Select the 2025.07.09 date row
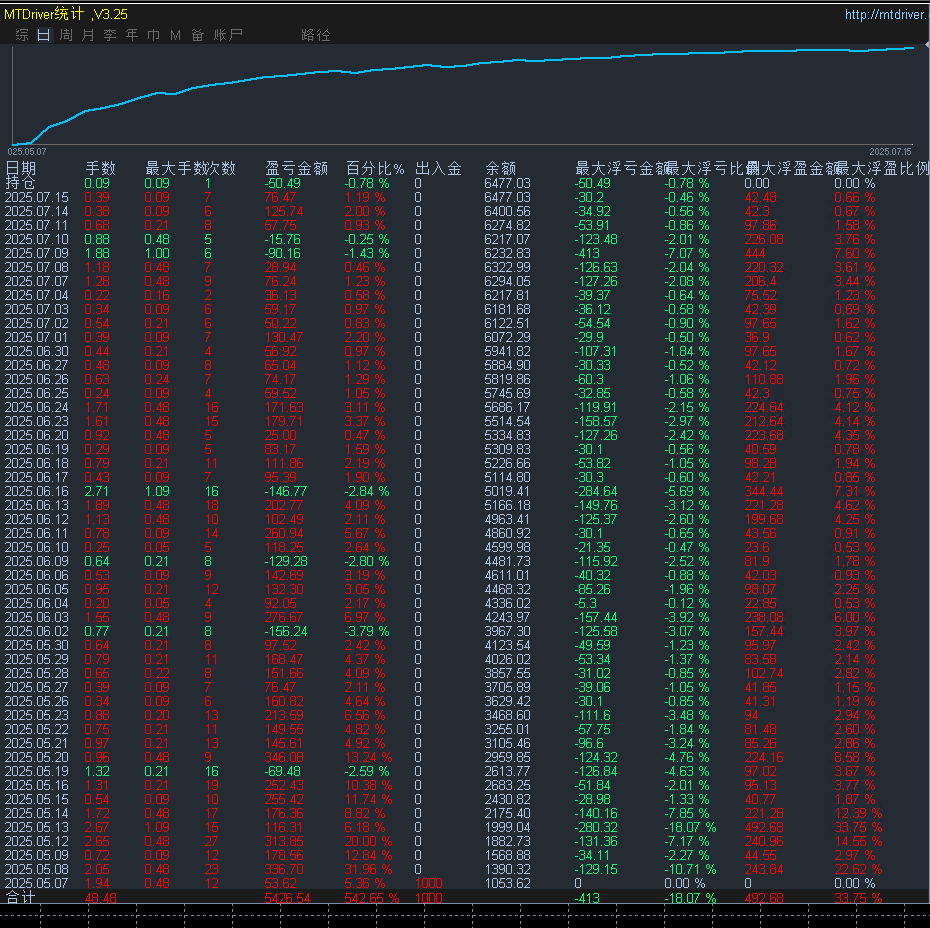930x928 pixels. pos(37,253)
